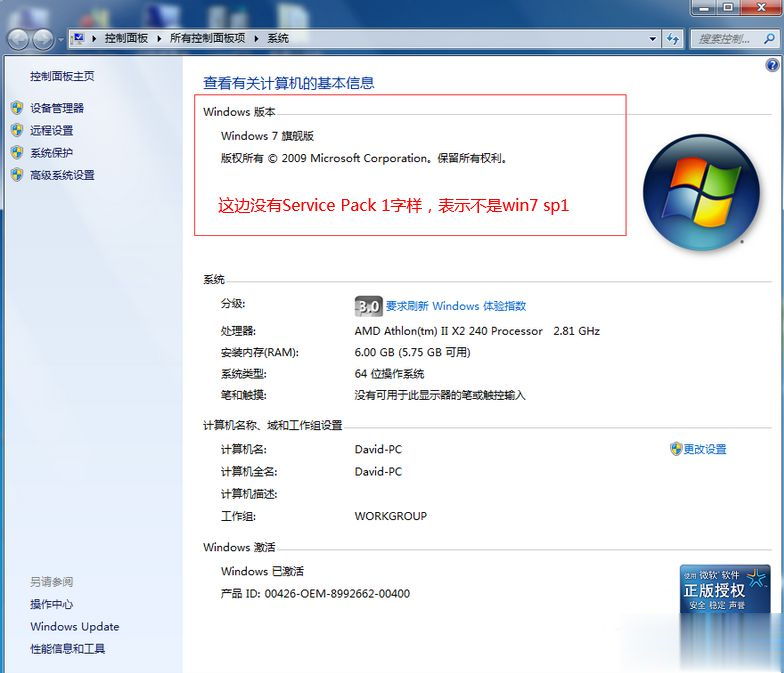
Task: Select the product ID 00426-OEM-8992662-00400
Action: (337, 594)
